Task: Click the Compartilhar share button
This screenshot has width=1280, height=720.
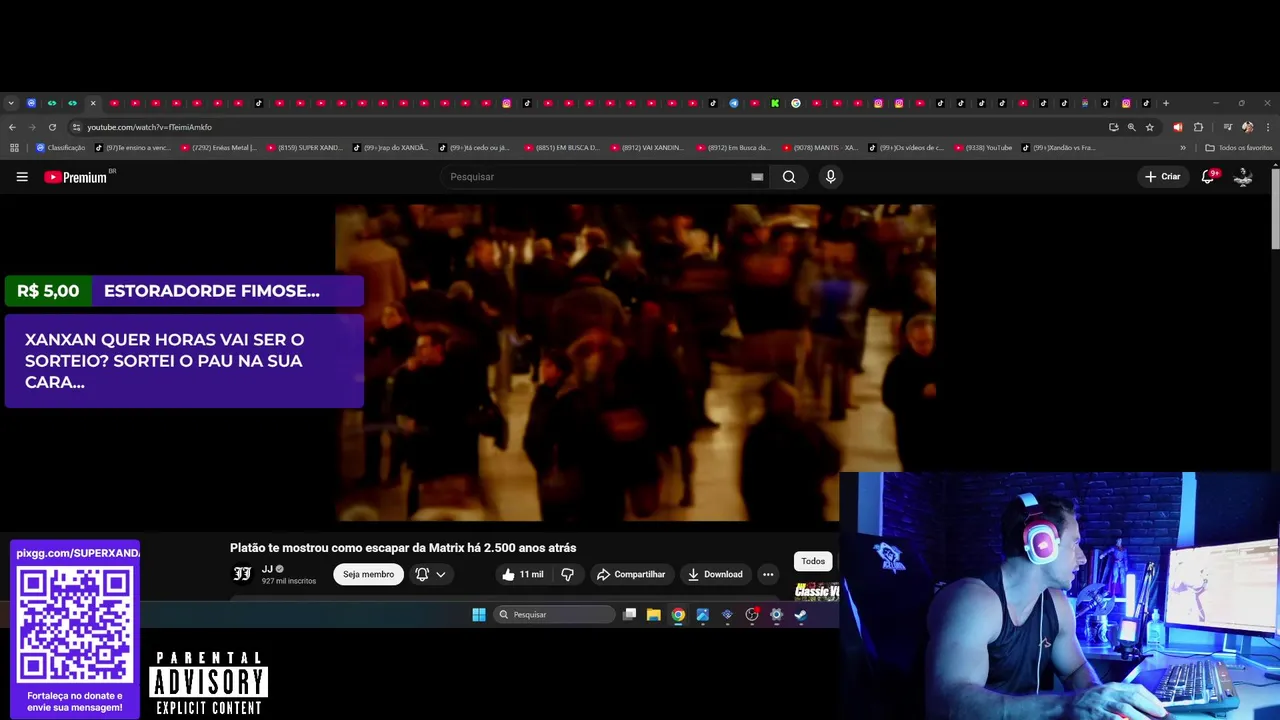Action: pos(630,574)
